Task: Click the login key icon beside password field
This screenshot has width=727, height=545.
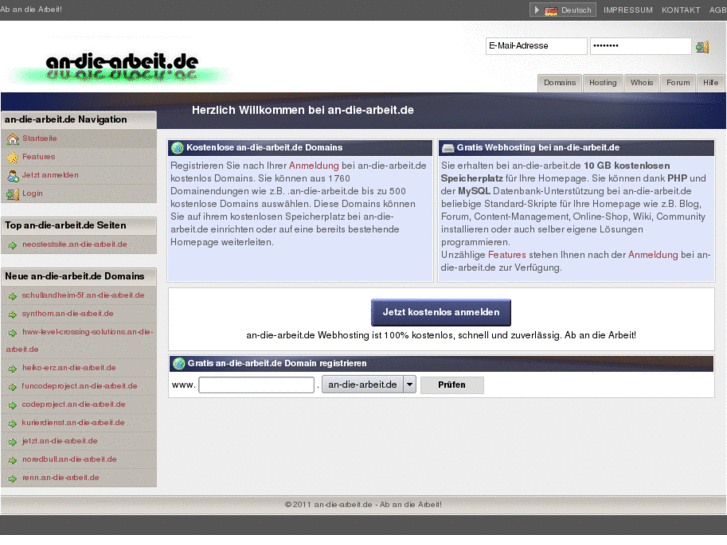Action: click(x=702, y=46)
